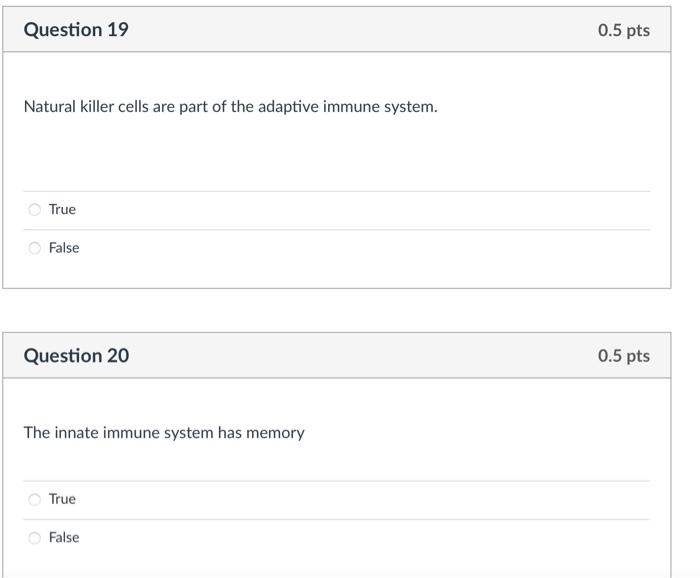This screenshot has height=578, width=700.
Task: Click the 'True' label text under Question 20
Action: pyautogui.click(x=62, y=499)
